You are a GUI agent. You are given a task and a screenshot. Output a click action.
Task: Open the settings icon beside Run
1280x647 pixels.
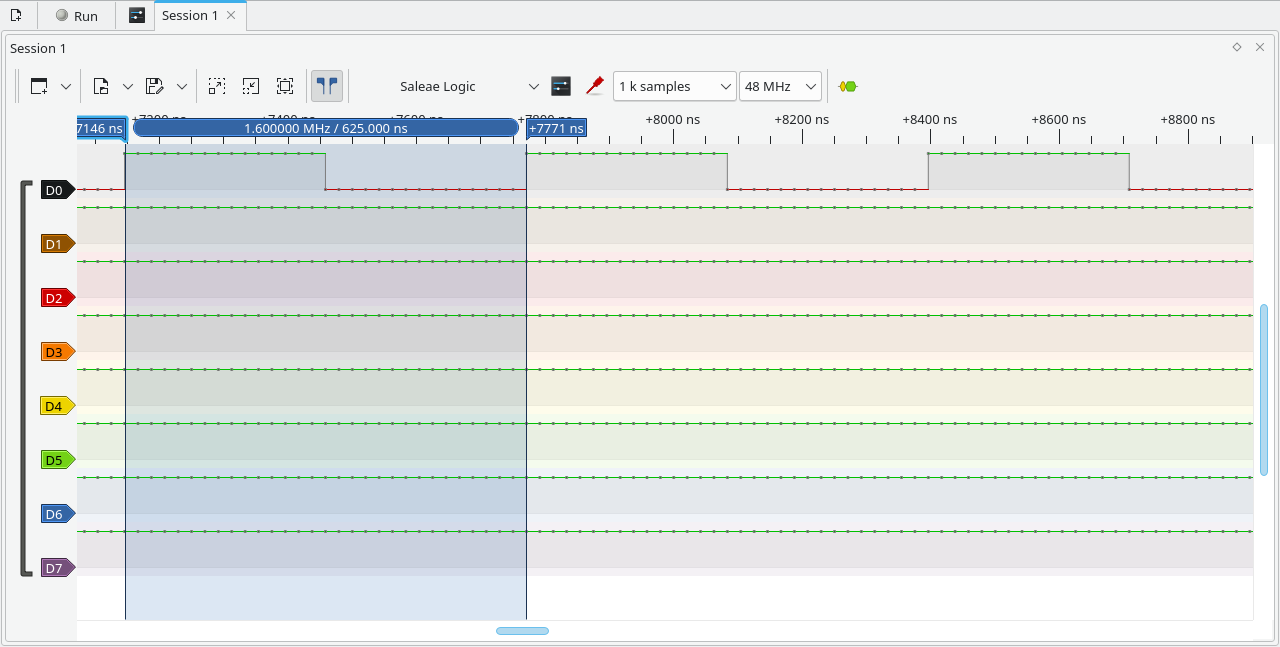(x=137, y=16)
